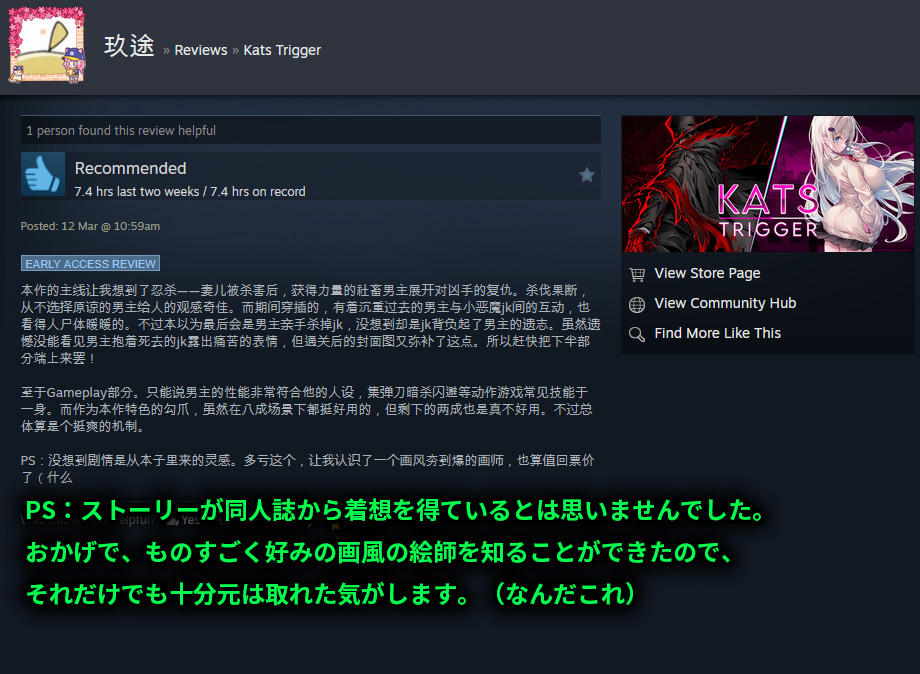Screen dimensions: 920x674
Task: Click the star icon on the review header
Action: [x=587, y=173]
